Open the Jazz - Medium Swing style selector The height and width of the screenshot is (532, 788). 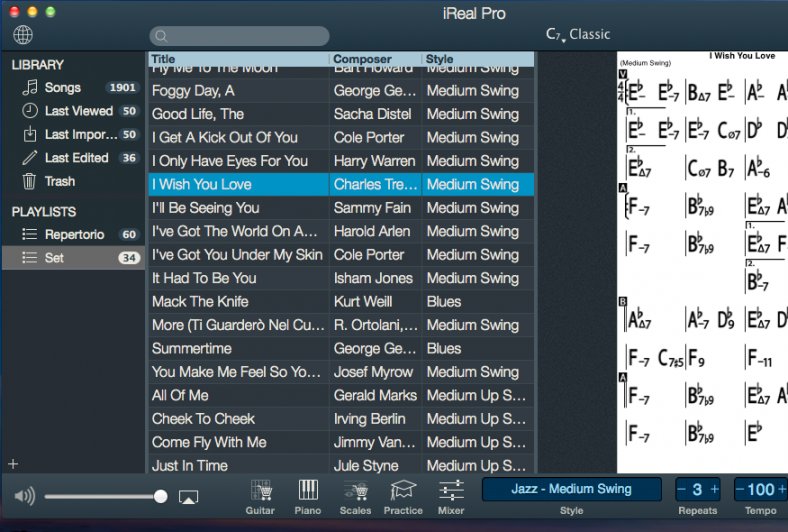coord(571,489)
